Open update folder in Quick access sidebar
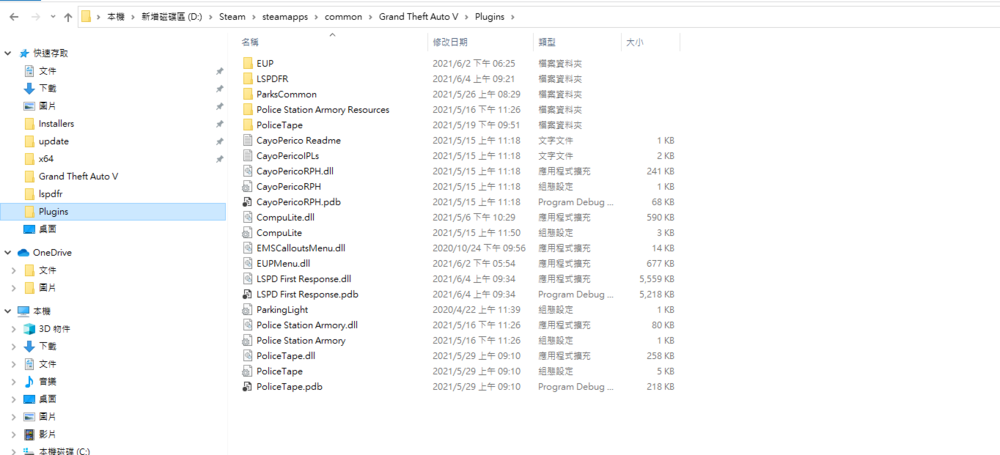This screenshot has height=455, width=1000. point(54,141)
